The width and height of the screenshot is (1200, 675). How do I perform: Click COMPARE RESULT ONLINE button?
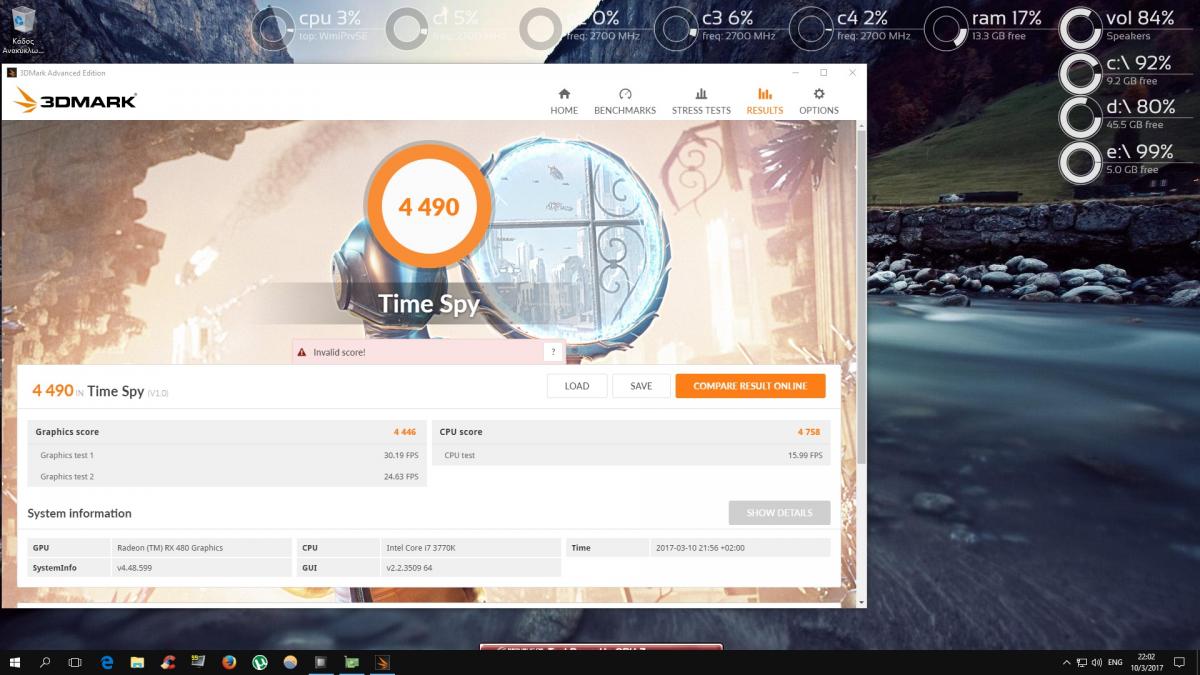coord(750,386)
